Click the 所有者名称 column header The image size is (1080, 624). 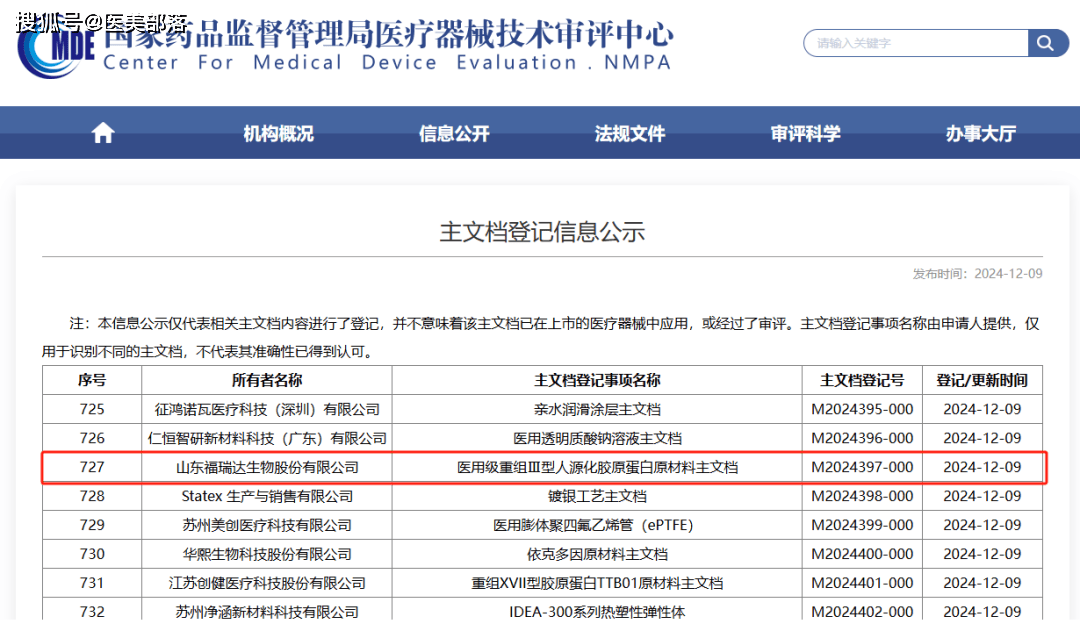click(x=267, y=380)
